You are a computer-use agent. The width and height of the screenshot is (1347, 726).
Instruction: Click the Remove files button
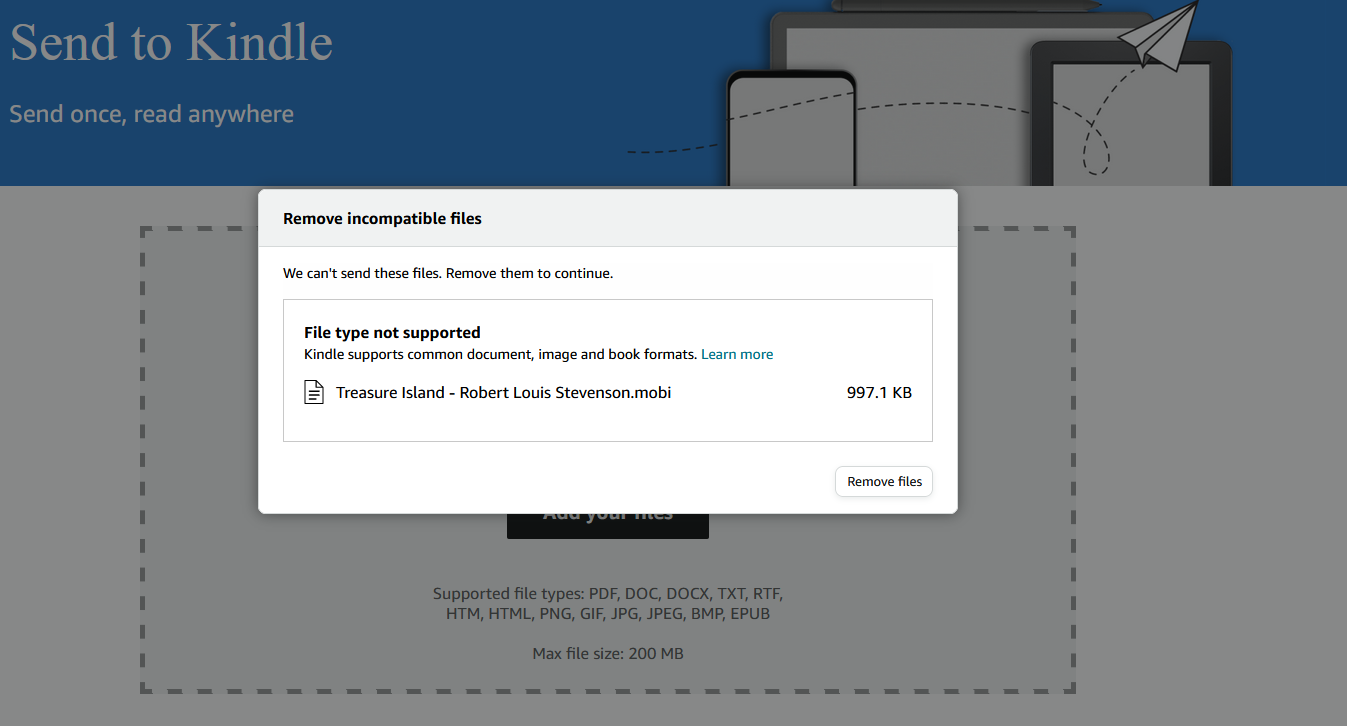click(x=884, y=482)
